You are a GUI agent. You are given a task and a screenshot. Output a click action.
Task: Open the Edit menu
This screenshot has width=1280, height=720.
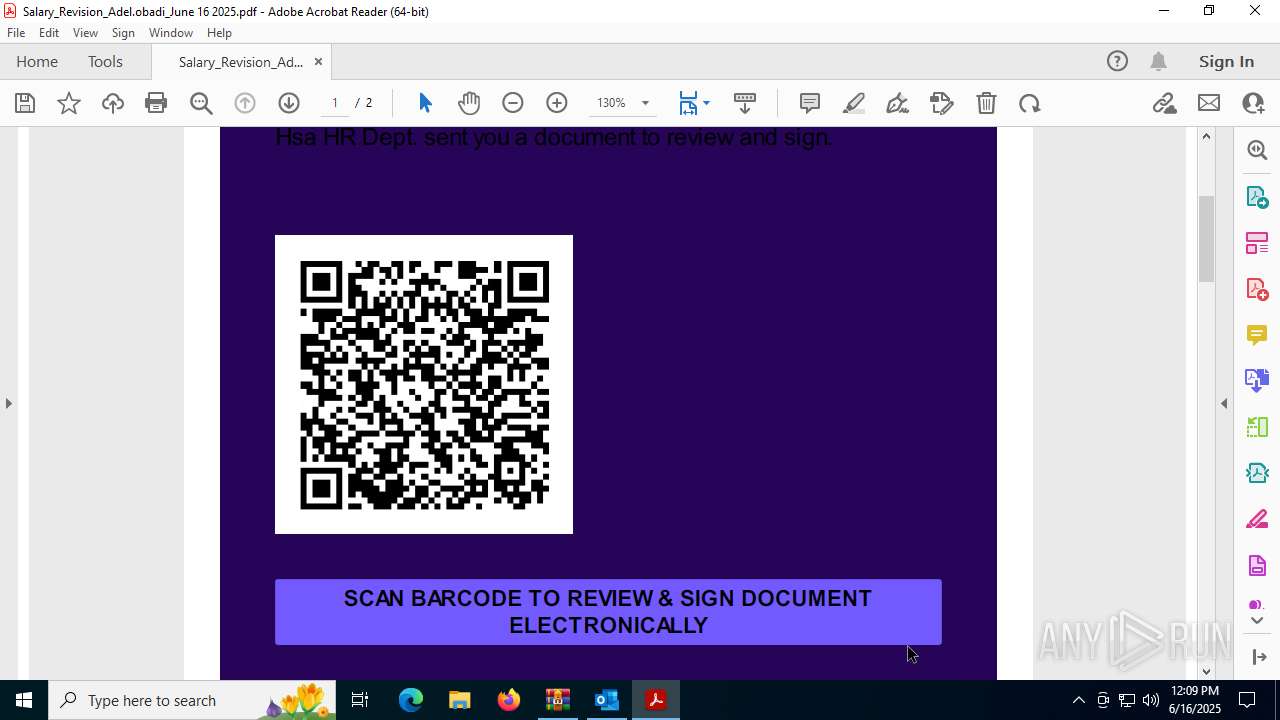[49, 33]
